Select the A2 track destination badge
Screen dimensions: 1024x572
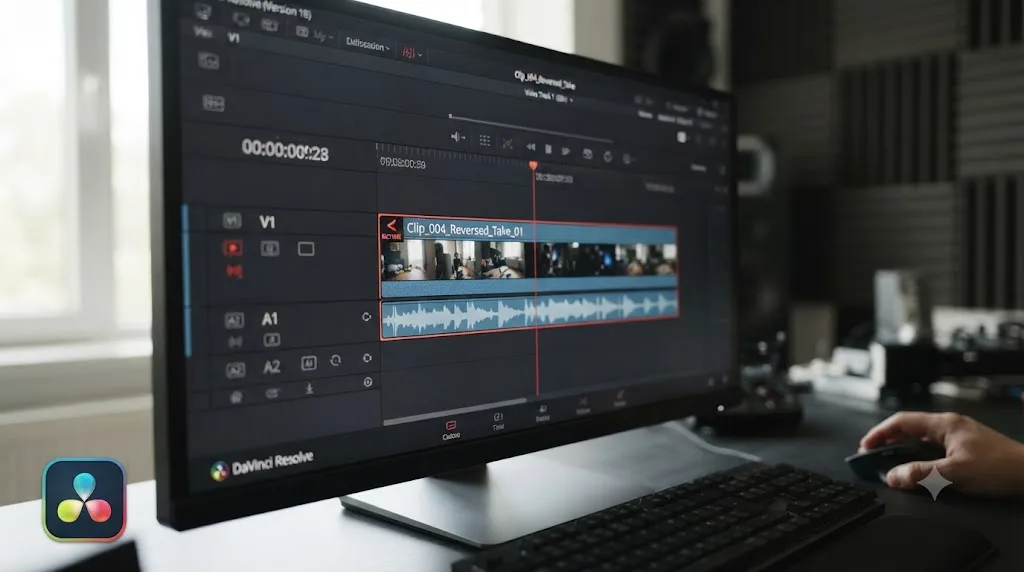point(235,370)
